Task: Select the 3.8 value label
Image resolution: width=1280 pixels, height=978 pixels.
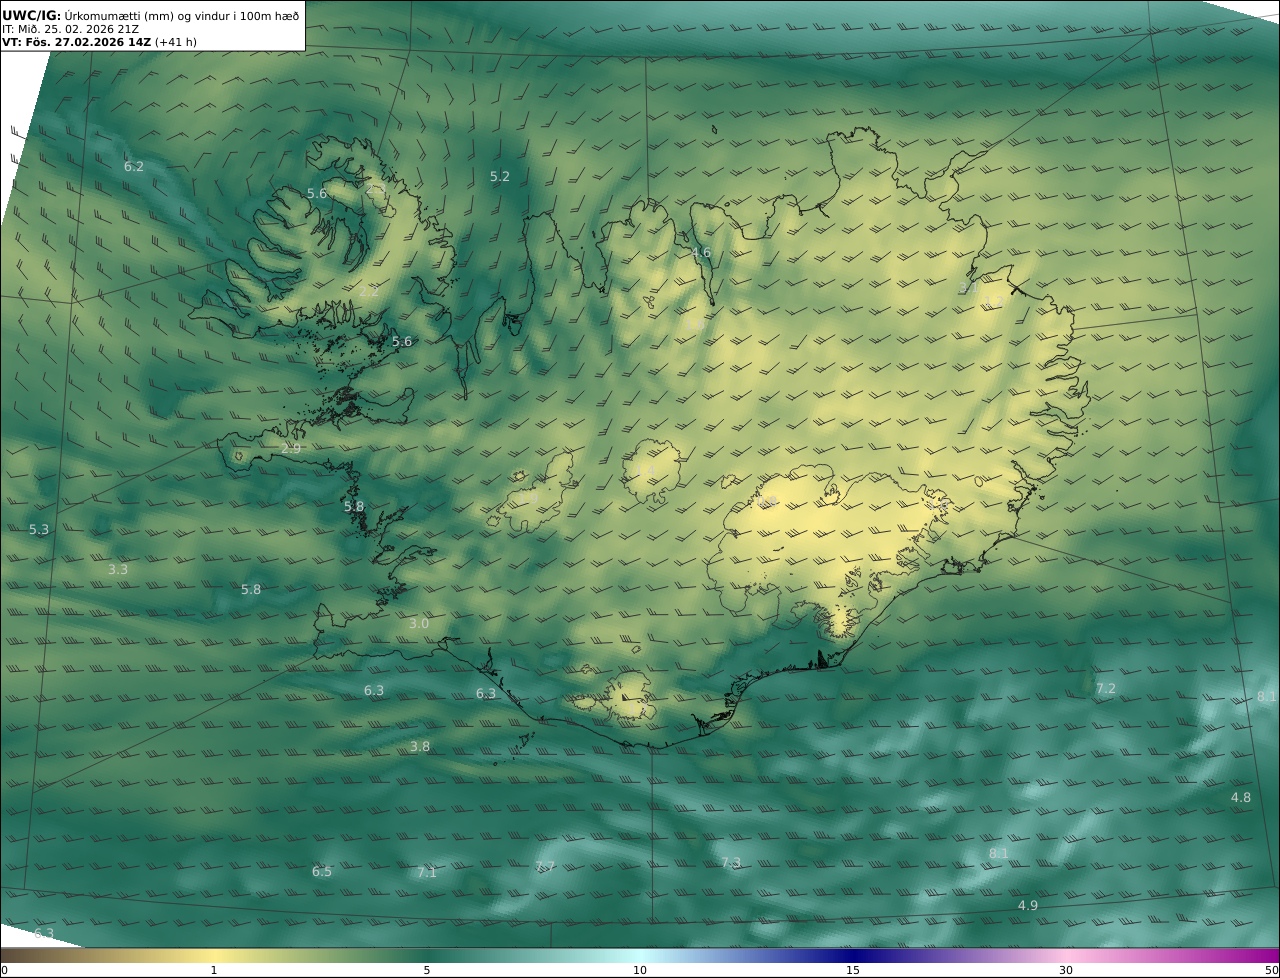Action: [420, 747]
